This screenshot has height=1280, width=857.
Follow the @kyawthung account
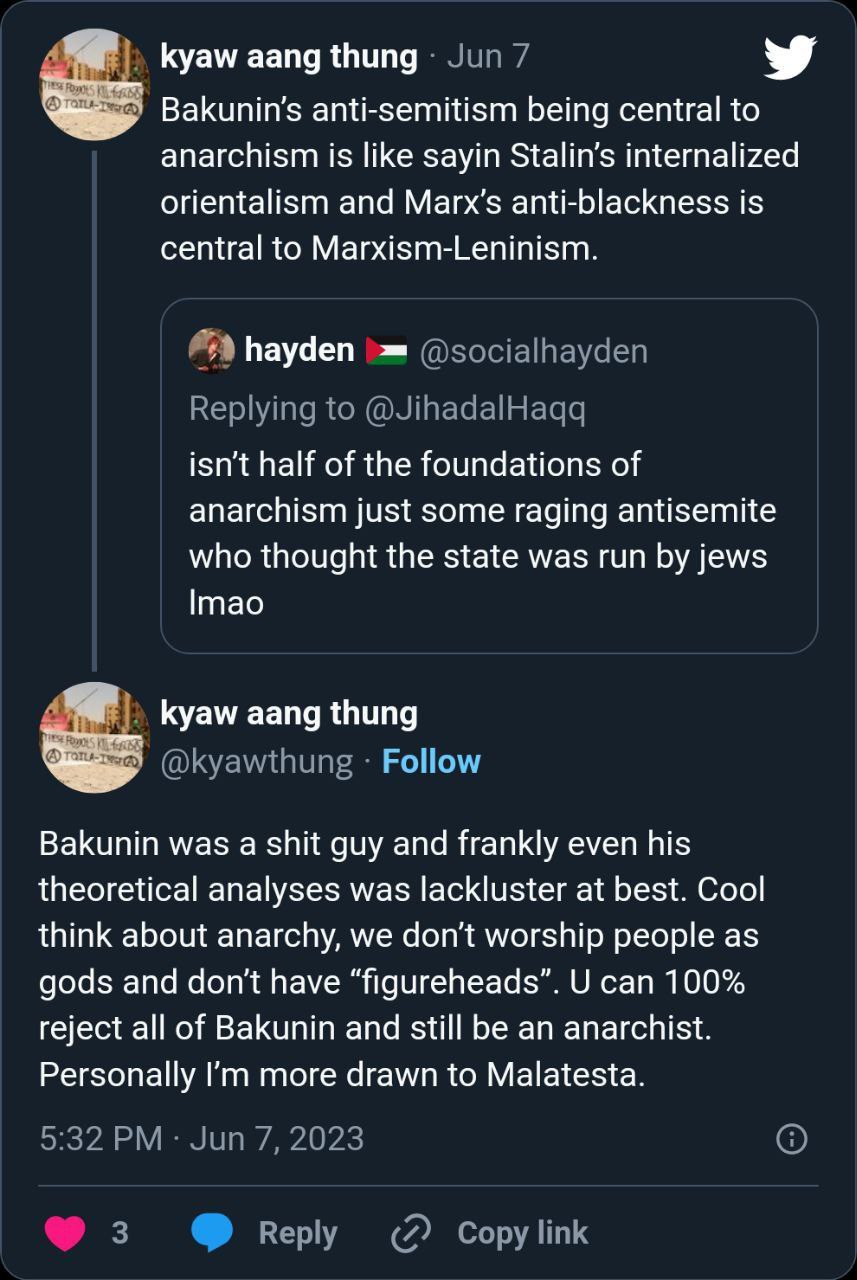pyautogui.click(x=431, y=761)
